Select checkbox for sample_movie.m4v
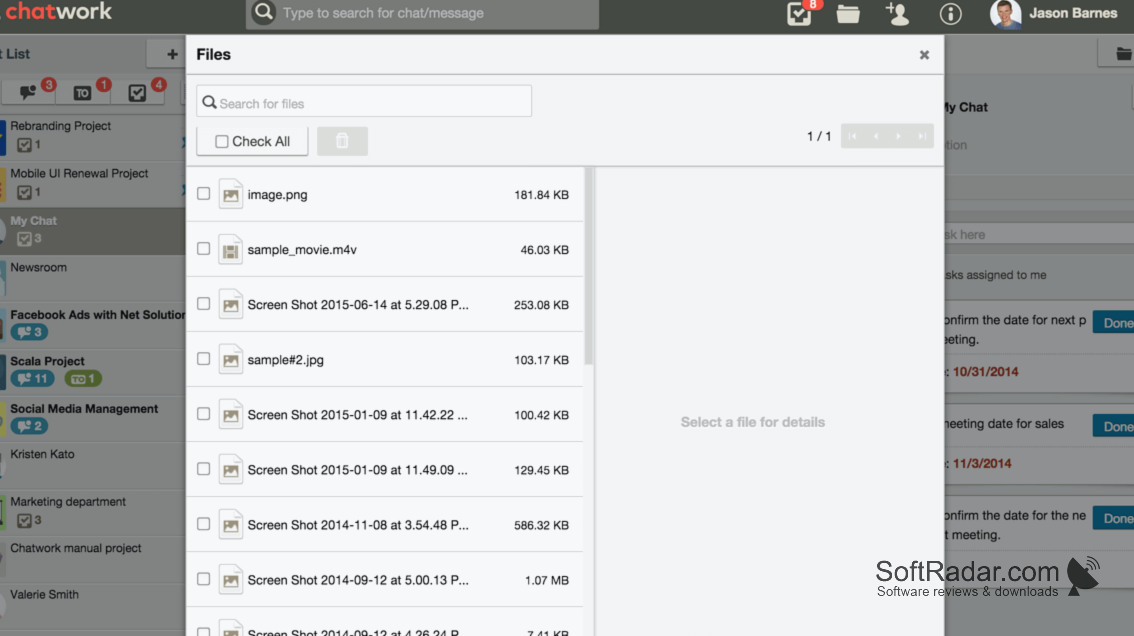This screenshot has height=636, width=1134. (204, 249)
